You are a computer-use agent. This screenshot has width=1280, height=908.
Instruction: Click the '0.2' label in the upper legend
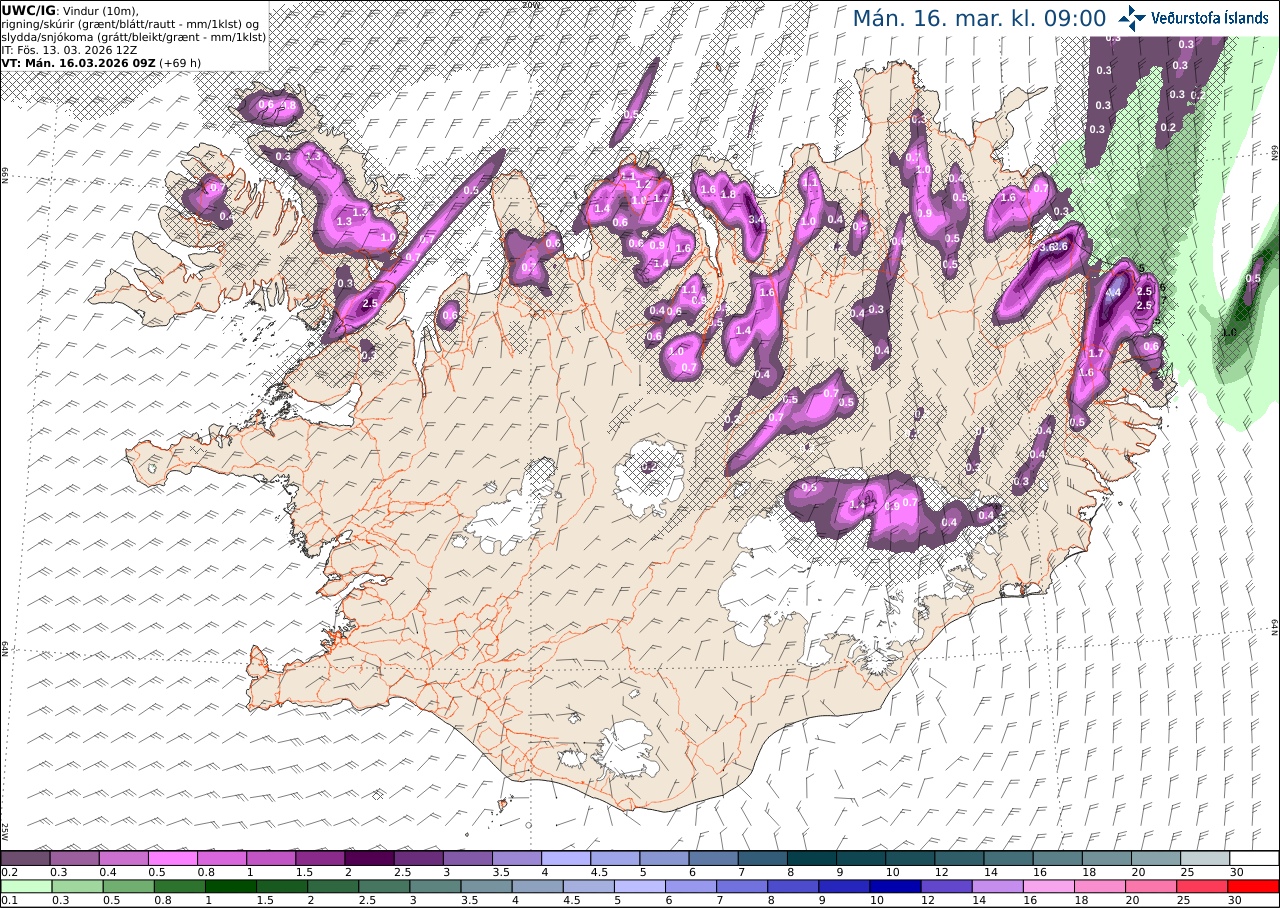(x=8, y=872)
